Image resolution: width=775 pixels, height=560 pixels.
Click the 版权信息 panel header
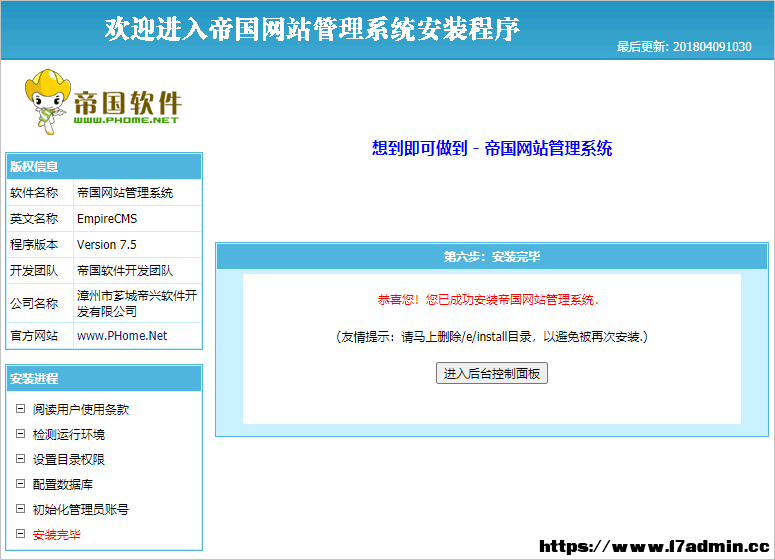tap(104, 167)
